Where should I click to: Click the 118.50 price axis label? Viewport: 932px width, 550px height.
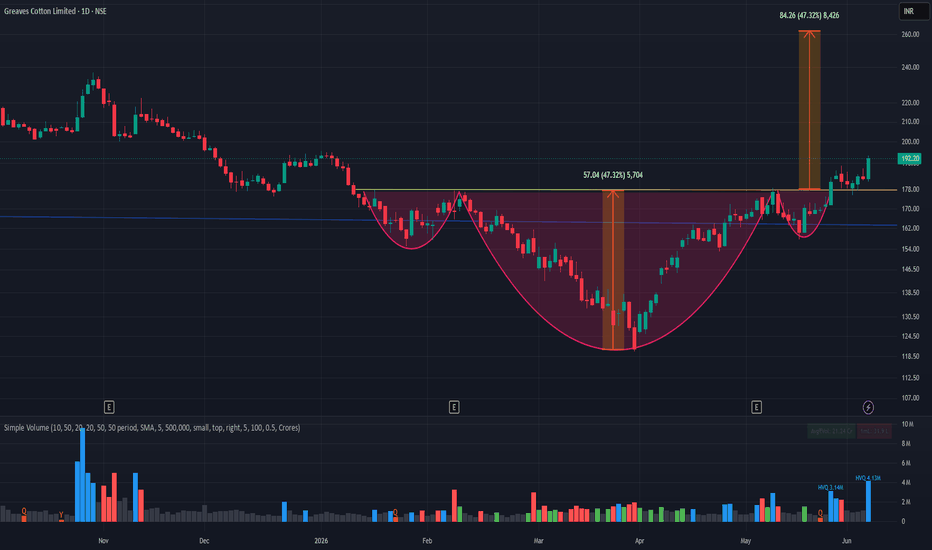point(910,356)
